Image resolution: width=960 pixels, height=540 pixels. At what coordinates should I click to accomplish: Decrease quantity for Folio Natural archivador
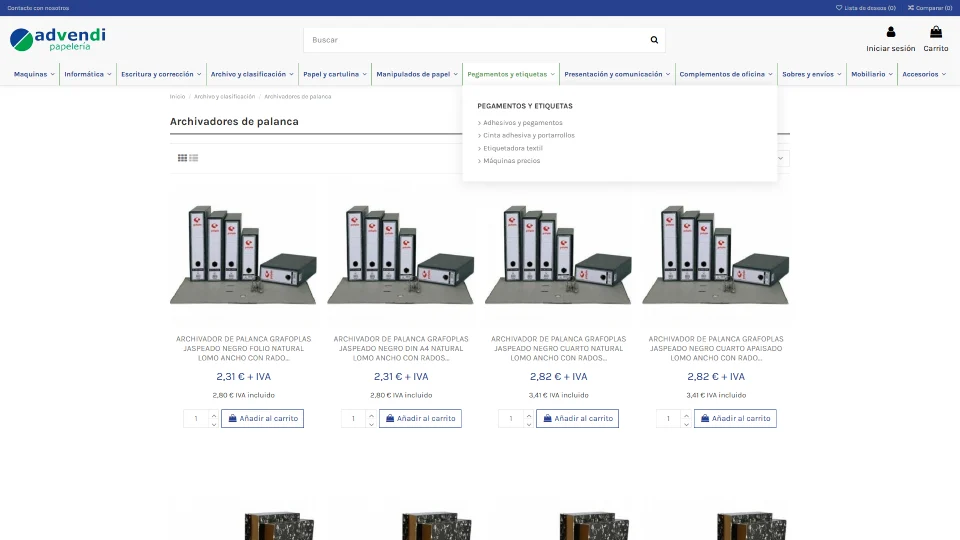pyautogui.click(x=214, y=424)
